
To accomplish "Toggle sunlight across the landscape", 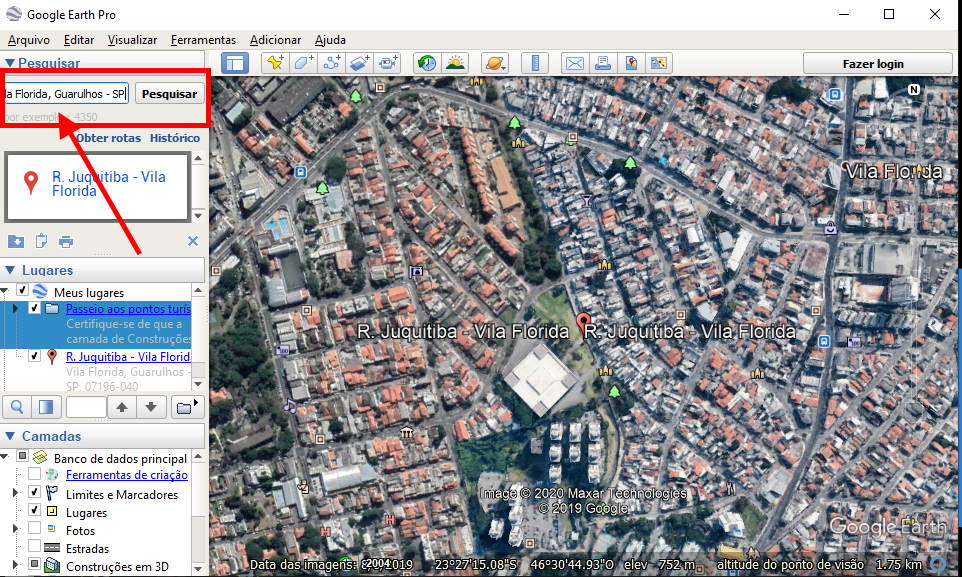I will tap(455, 63).
